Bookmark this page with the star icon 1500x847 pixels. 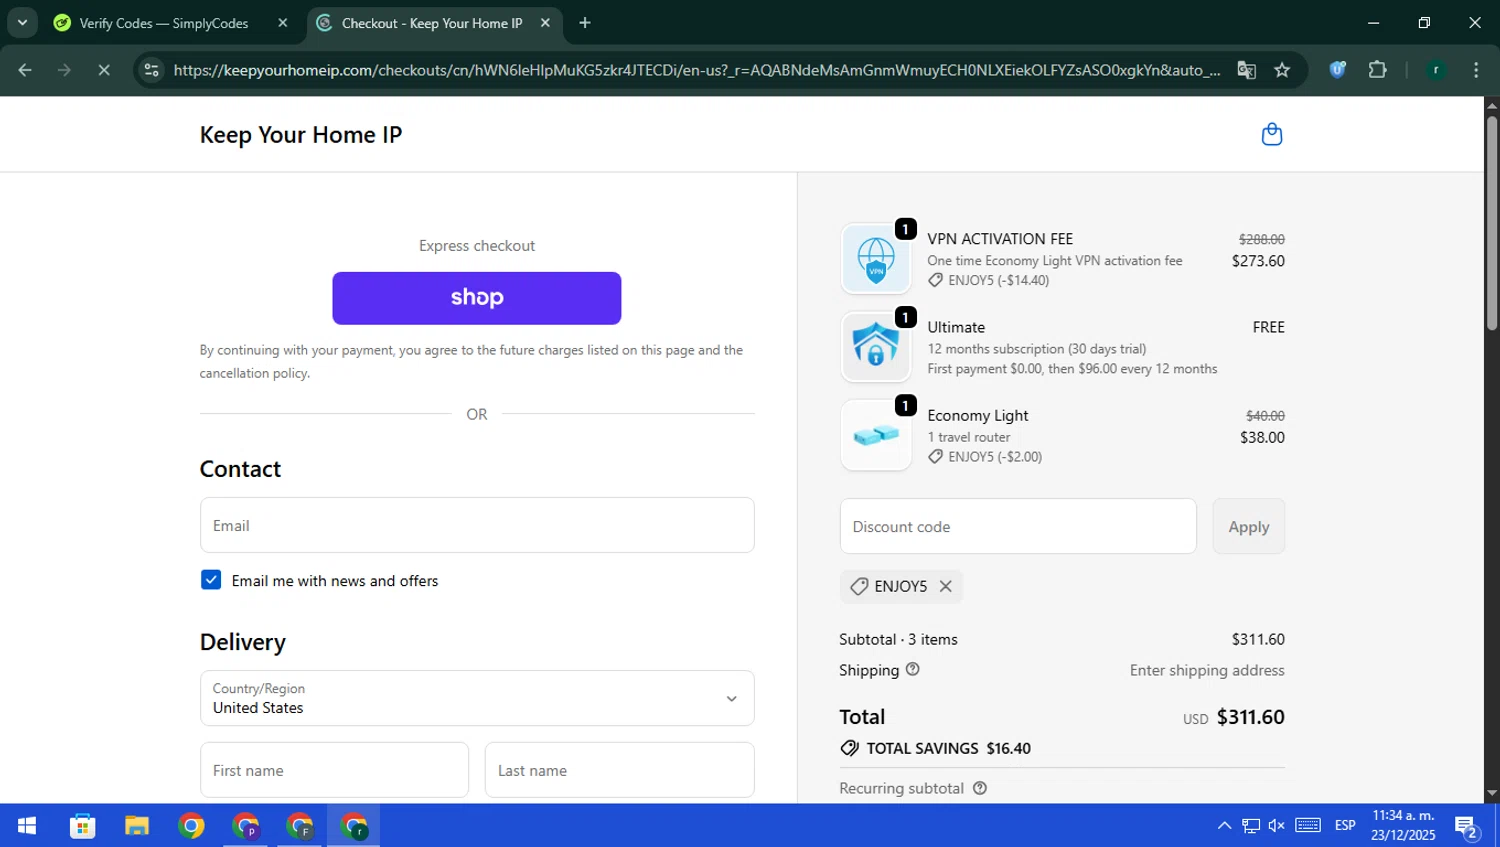point(1282,70)
